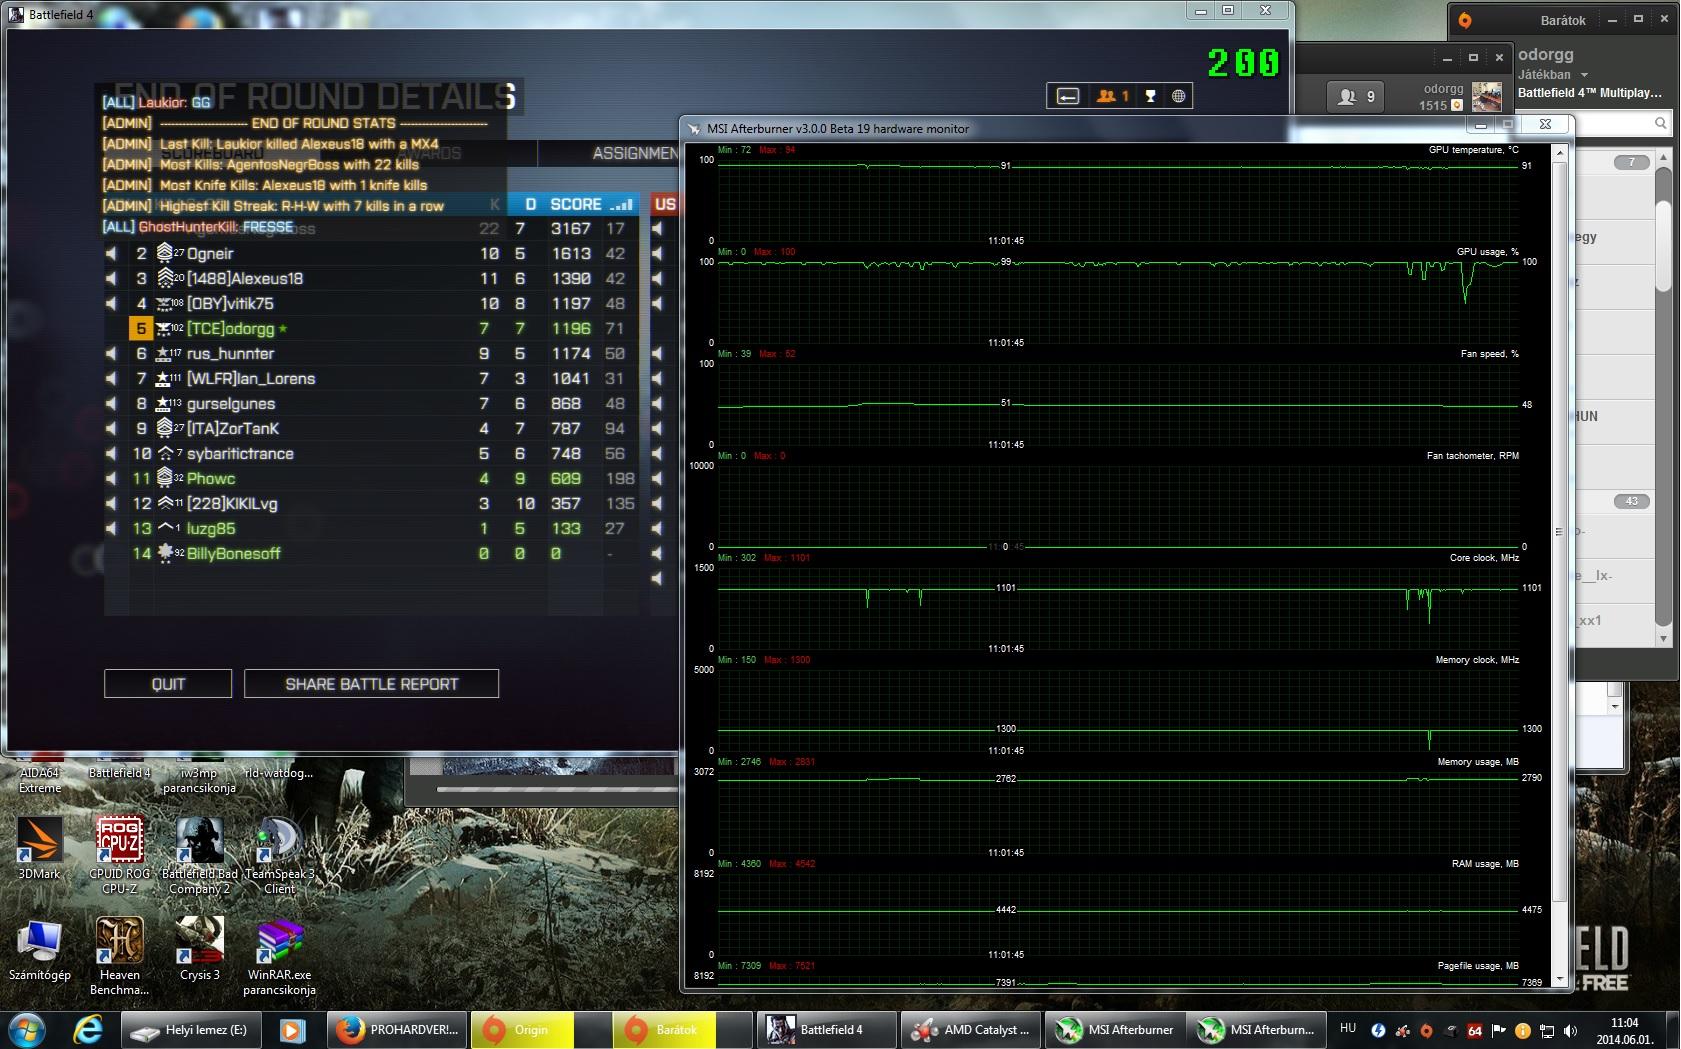Switch to the first MSI Afterburner taskbar button

coord(1115,1029)
